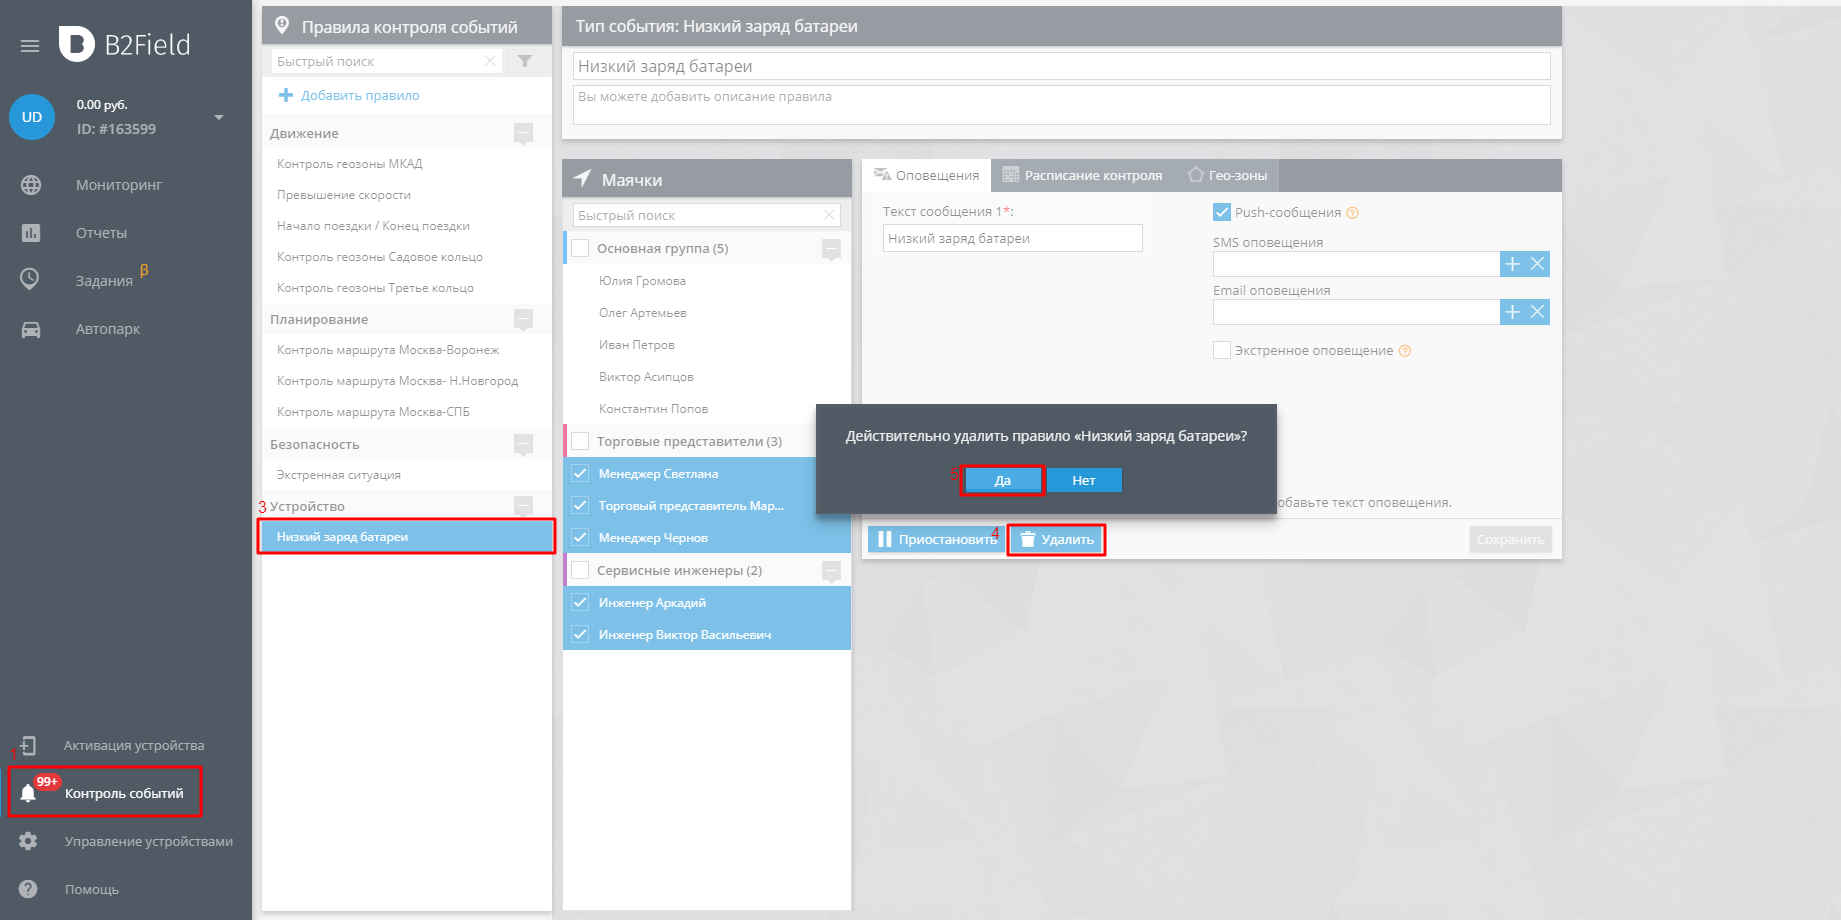1841x920 pixels.
Task: Uncheck Менеджер Светлана
Action: (x=580, y=473)
